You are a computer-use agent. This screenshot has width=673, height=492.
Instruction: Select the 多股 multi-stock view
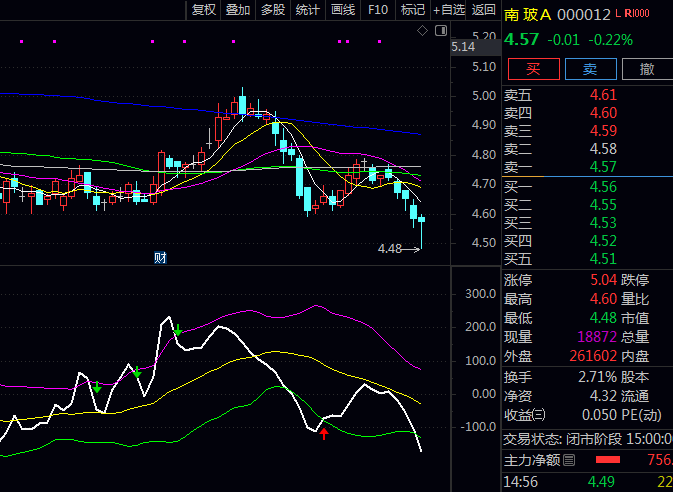tap(273, 9)
